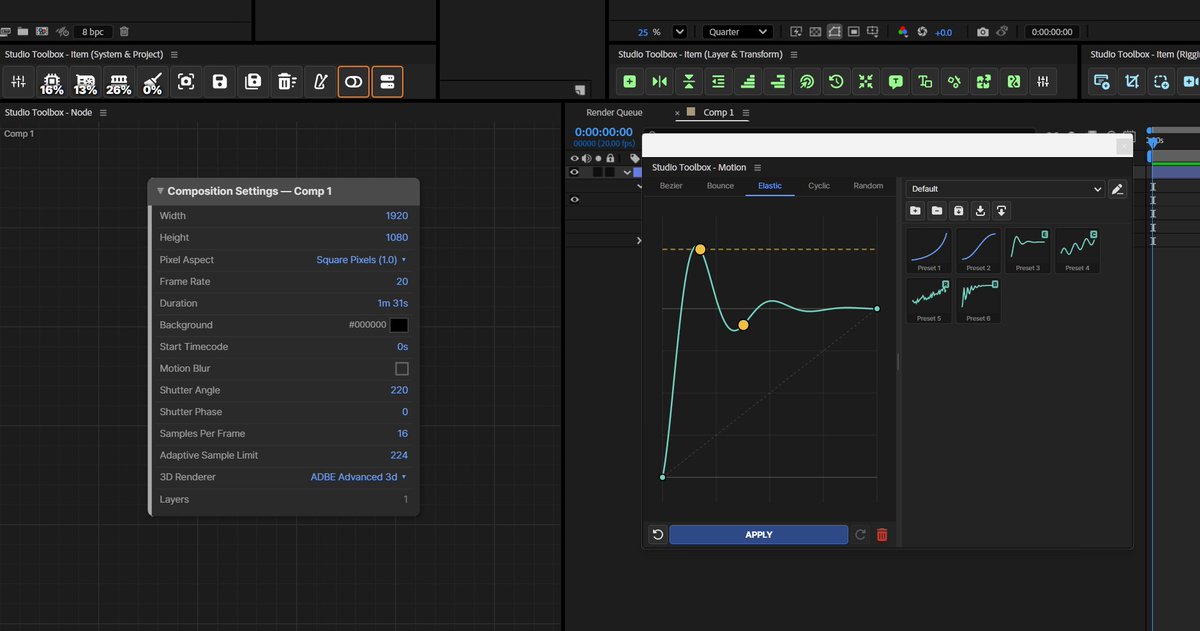
Task: Click the crop icon in Rigging toolbox
Action: (1132, 82)
